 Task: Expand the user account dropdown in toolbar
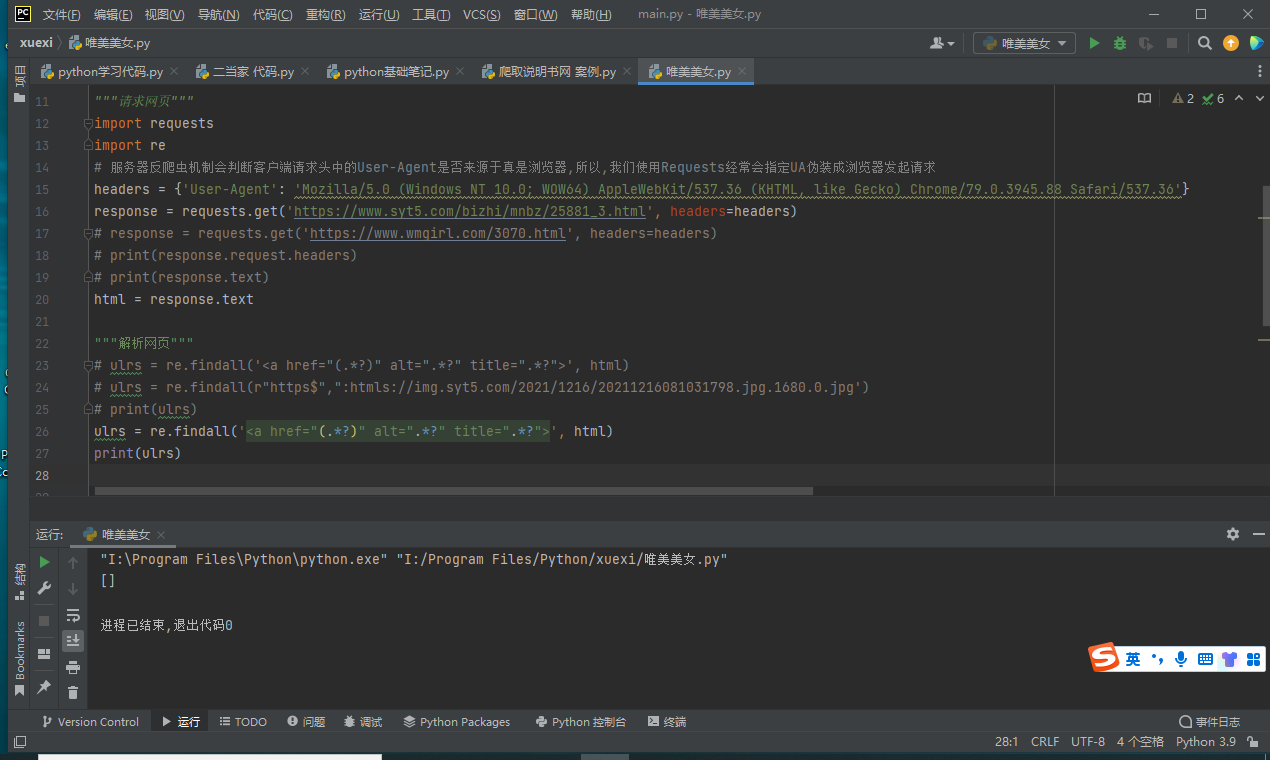coord(942,43)
